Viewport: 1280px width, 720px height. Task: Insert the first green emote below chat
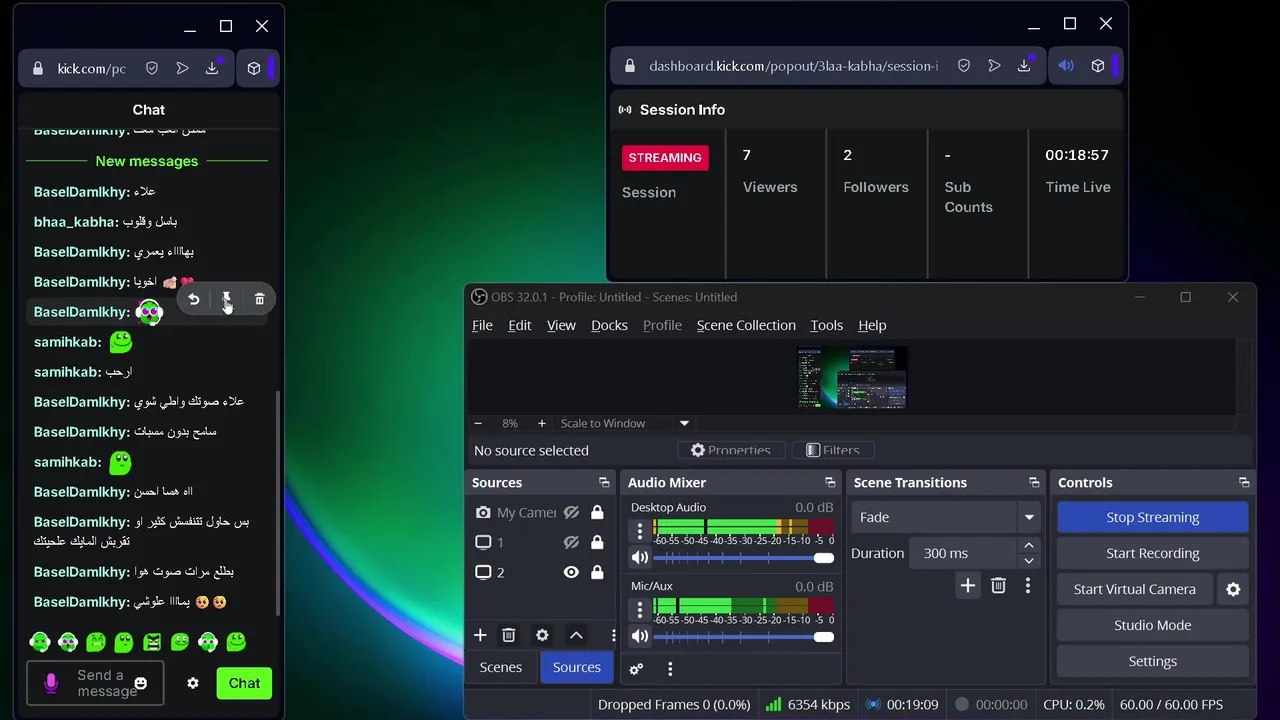[x=40, y=642]
